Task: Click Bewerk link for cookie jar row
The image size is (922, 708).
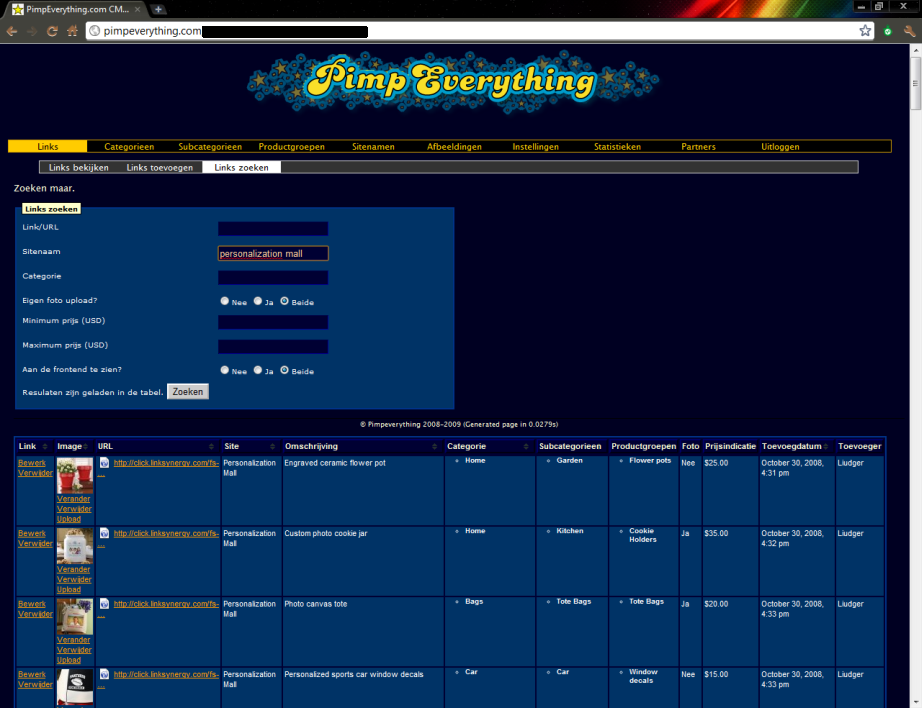Action: [x=32, y=533]
